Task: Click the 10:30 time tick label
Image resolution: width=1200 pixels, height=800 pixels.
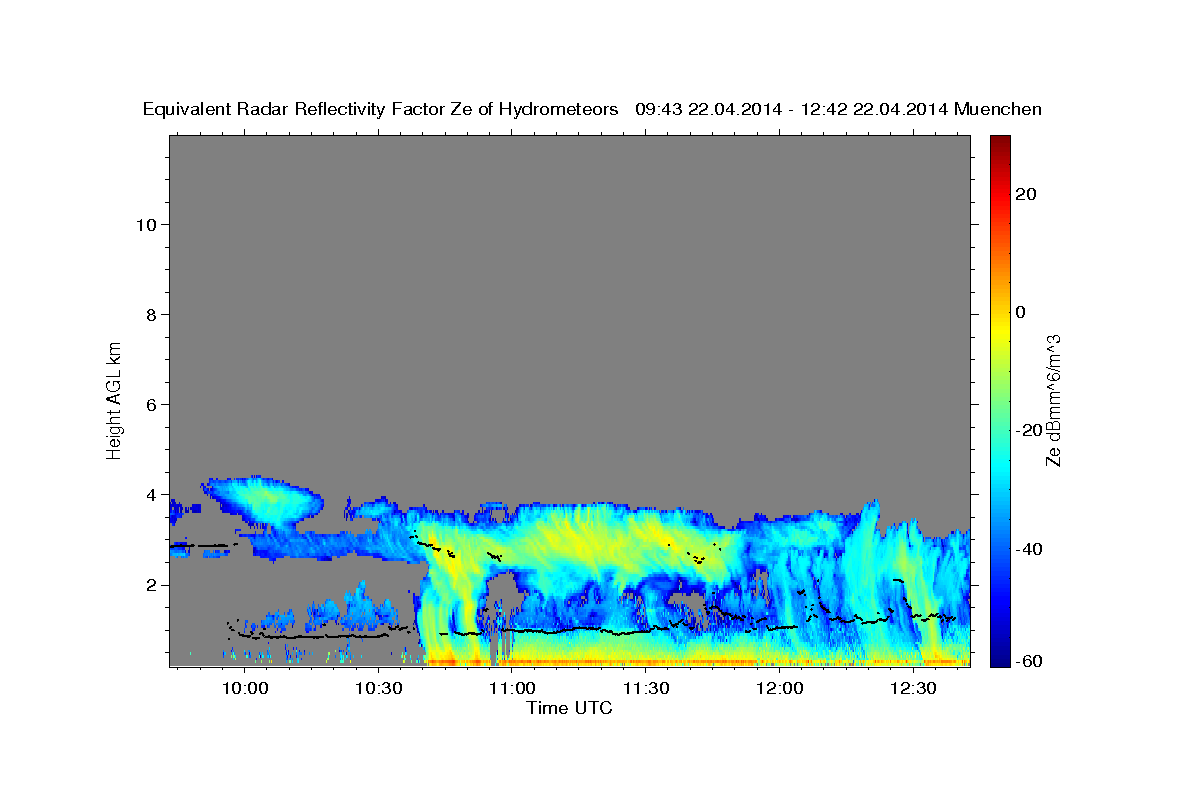Action: click(378, 688)
